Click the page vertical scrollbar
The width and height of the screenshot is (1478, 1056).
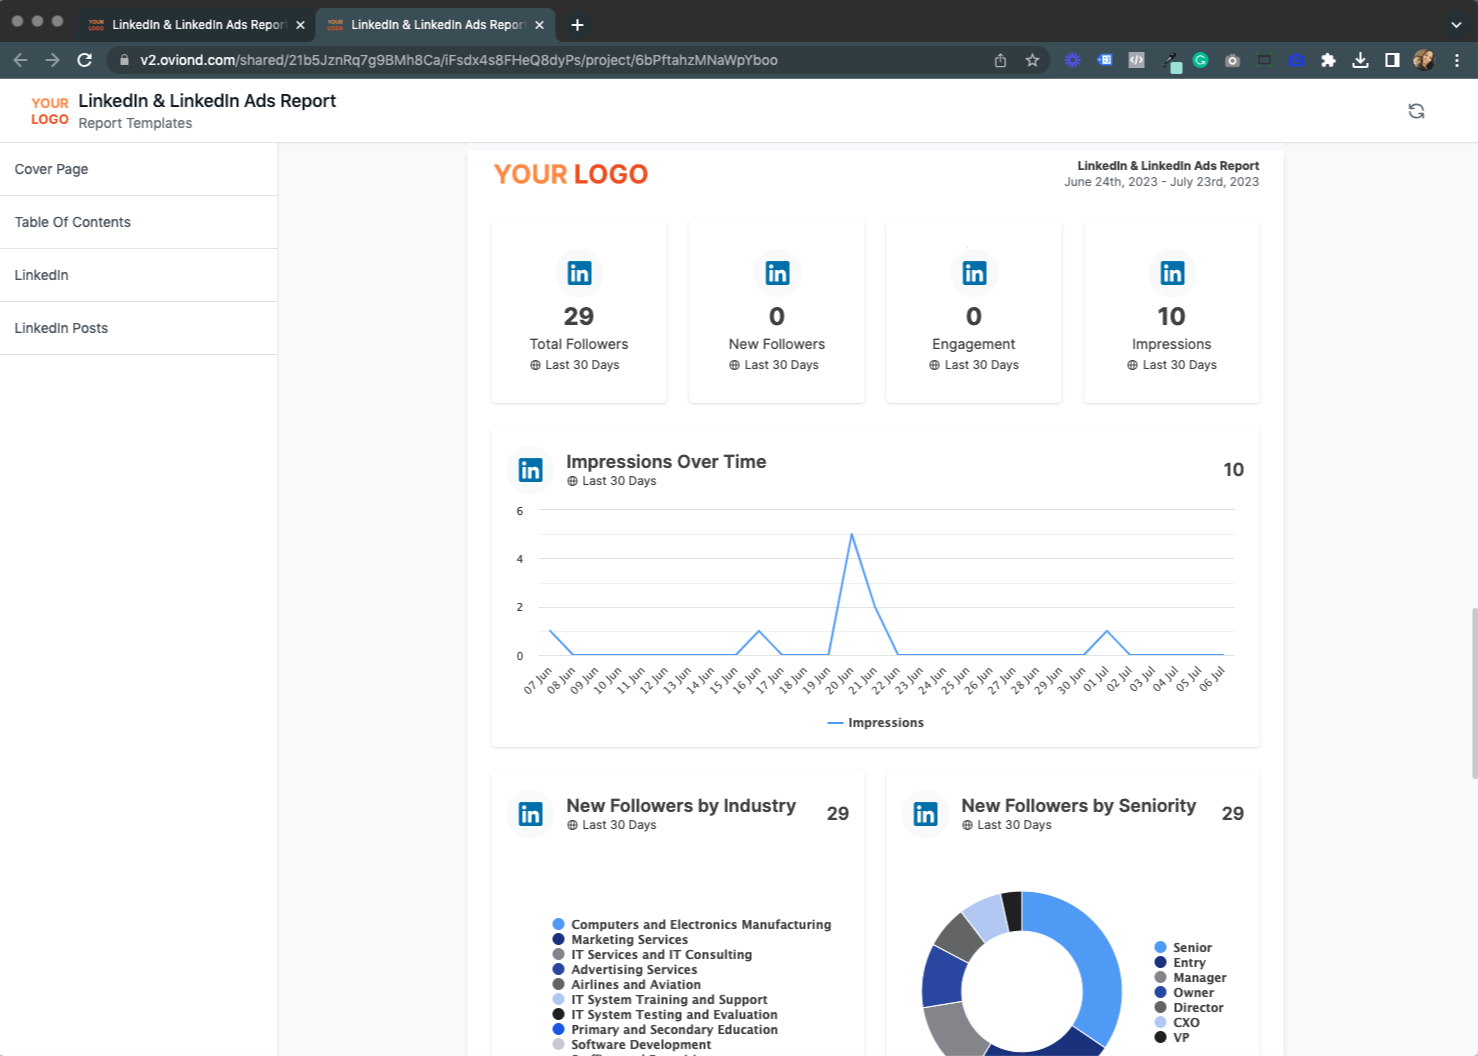tap(1474, 692)
